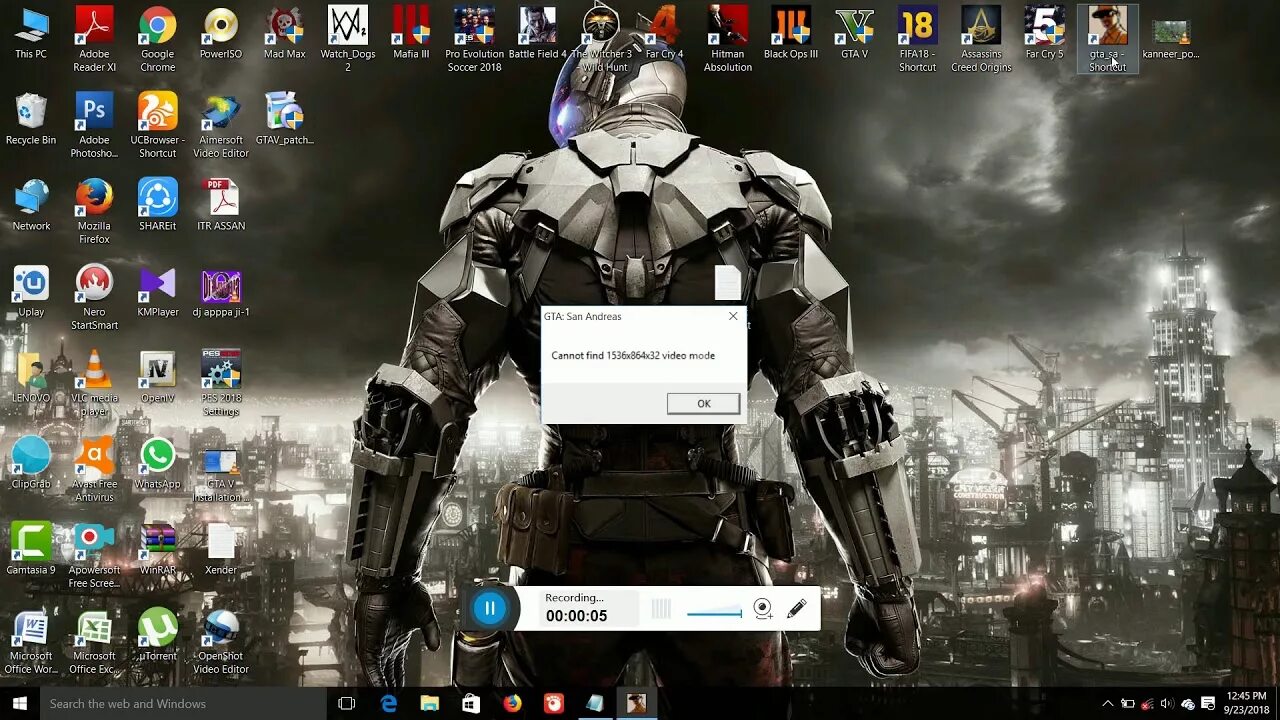Select the Adobe Photoshop shortcut
The height and width of the screenshot is (720, 1280).
[95, 125]
